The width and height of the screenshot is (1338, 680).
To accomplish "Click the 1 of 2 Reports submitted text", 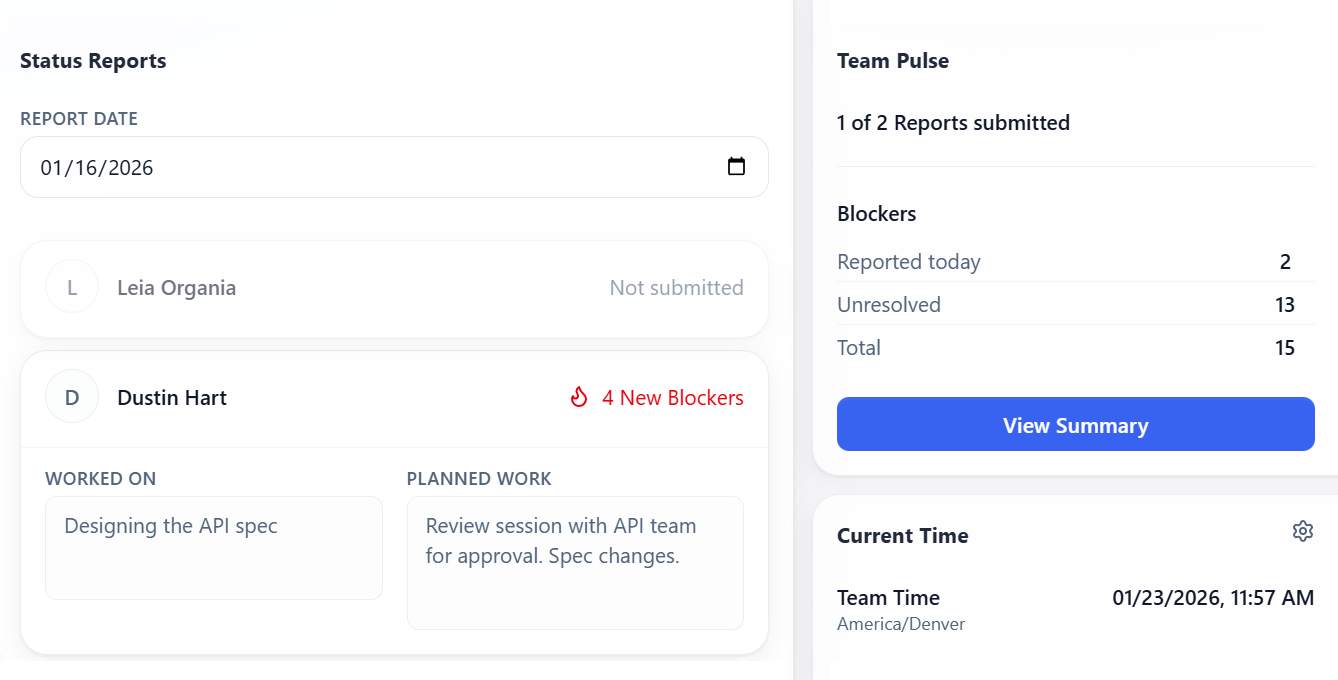I will pos(953,123).
